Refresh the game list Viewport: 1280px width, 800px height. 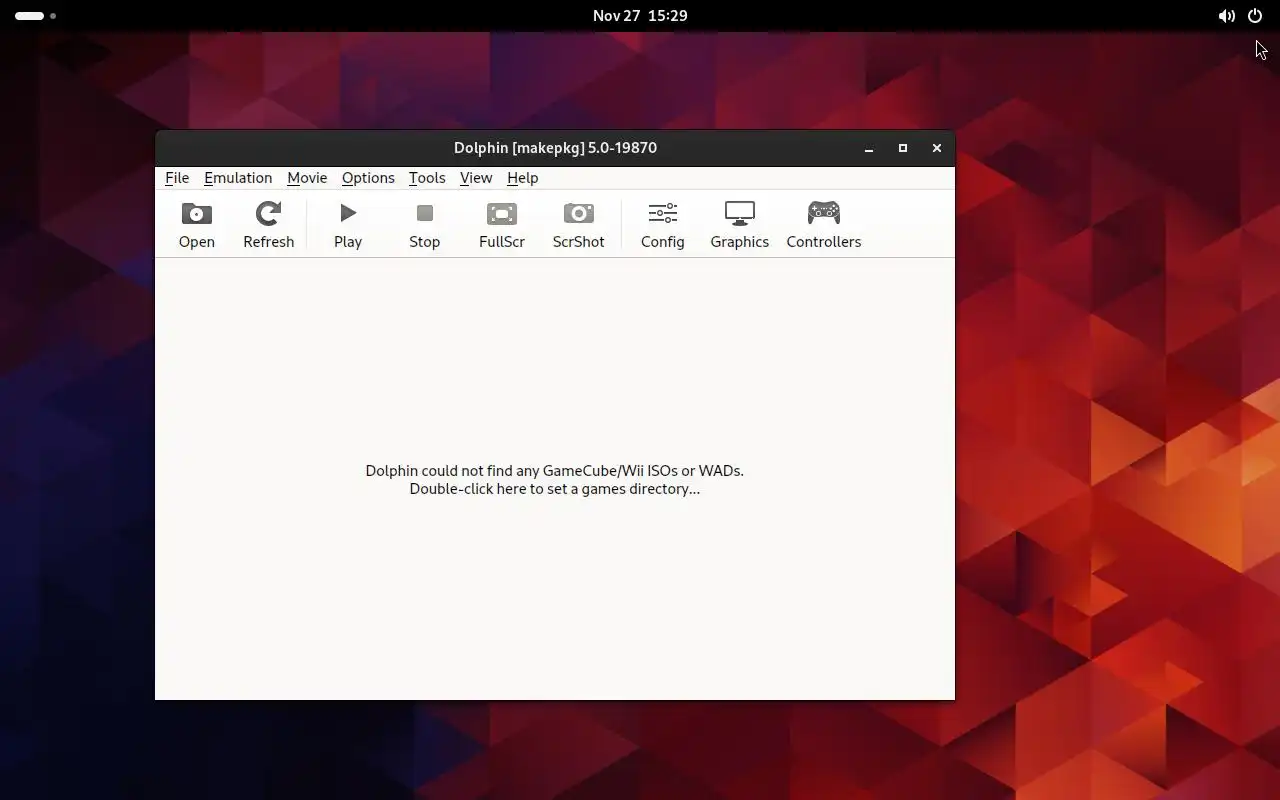(268, 224)
